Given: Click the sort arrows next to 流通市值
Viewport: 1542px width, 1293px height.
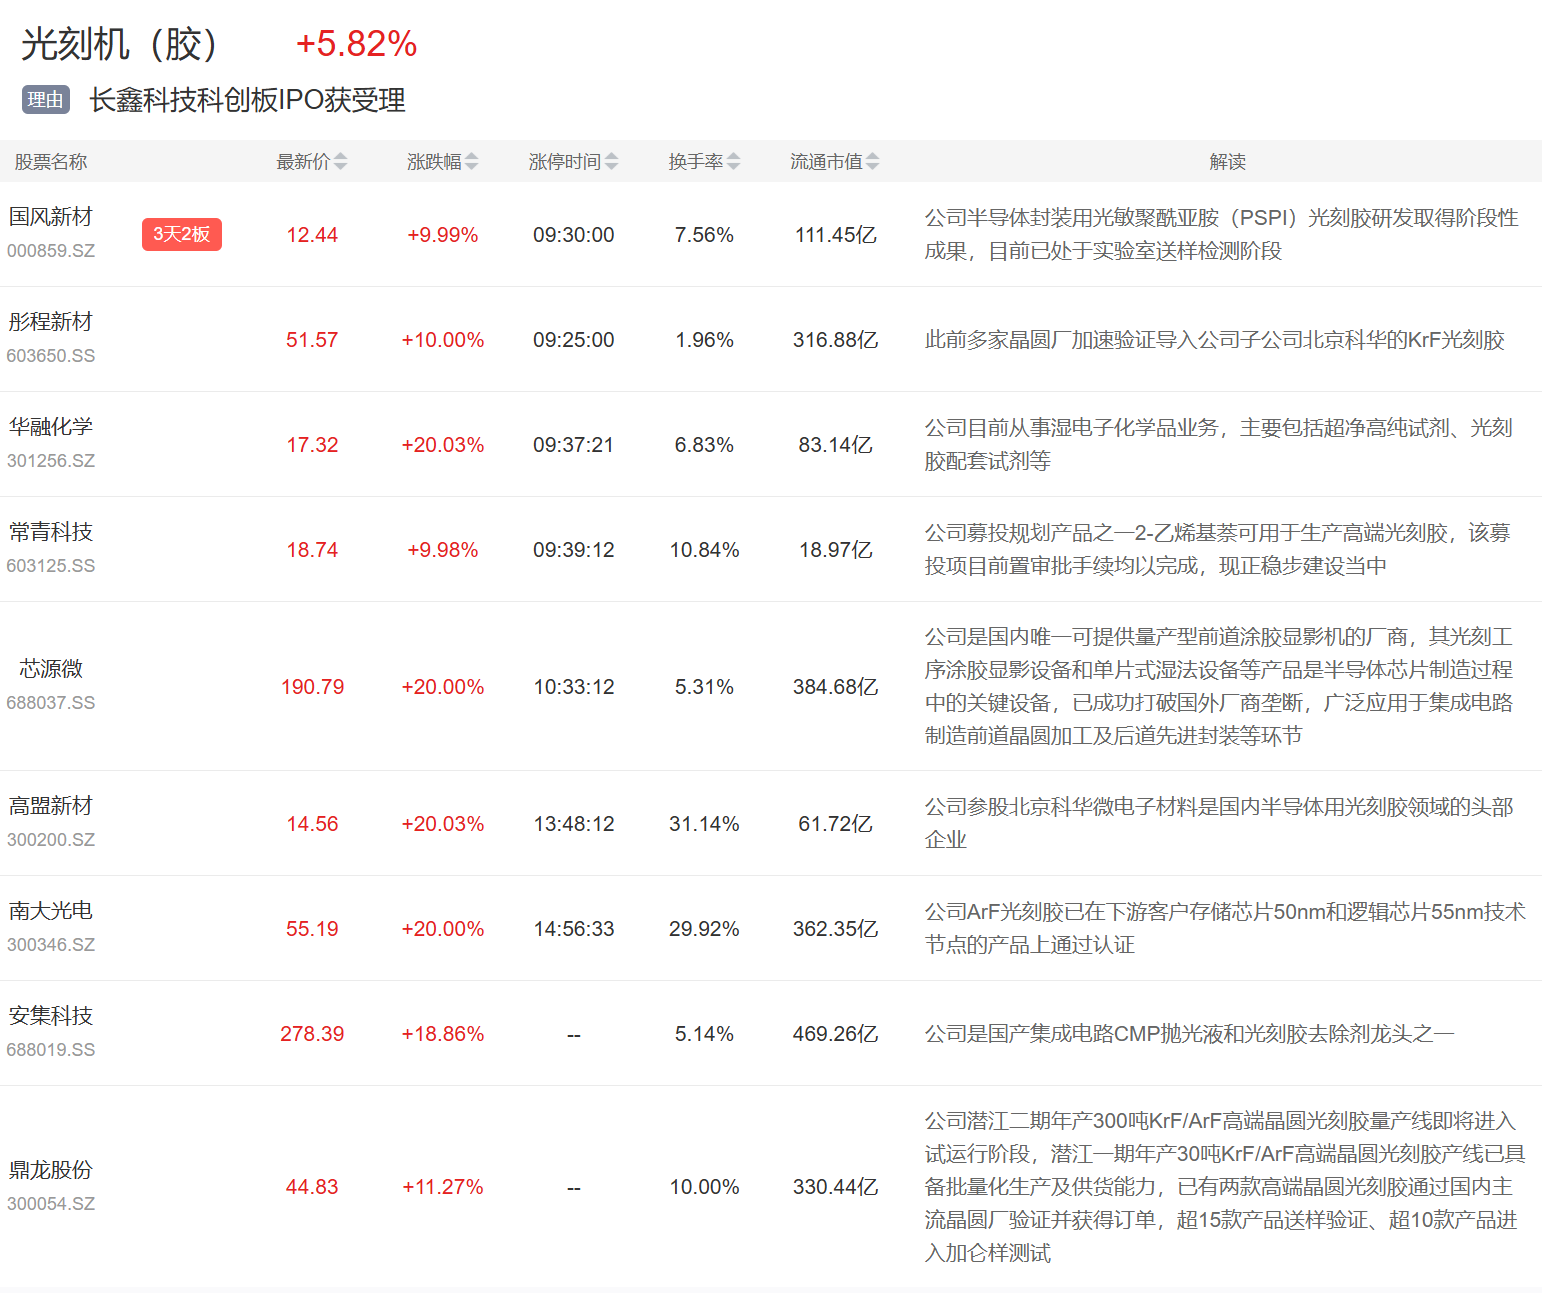Looking at the screenshot, I should coord(872,161).
